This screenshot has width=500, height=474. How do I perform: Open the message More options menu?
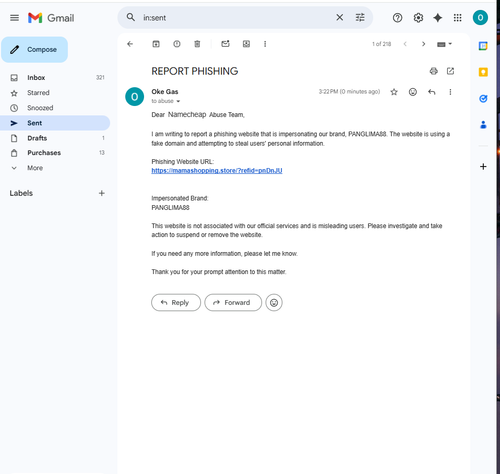(x=450, y=92)
